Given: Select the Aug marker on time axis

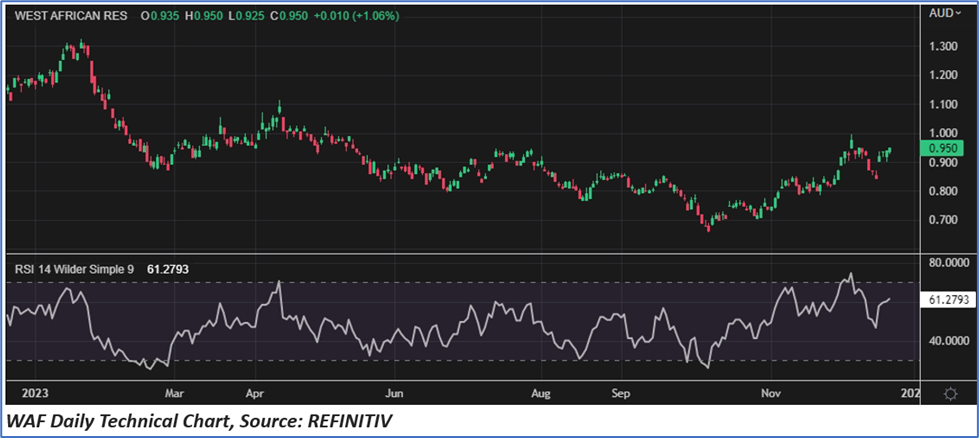Looking at the screenshot, I should (541, 394).
